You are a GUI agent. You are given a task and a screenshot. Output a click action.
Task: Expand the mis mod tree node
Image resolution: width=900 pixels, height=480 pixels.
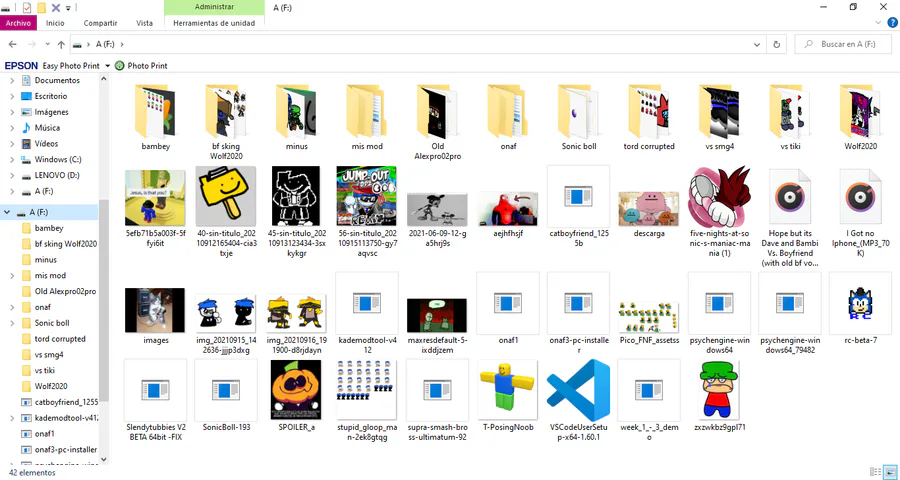[12, 276]
